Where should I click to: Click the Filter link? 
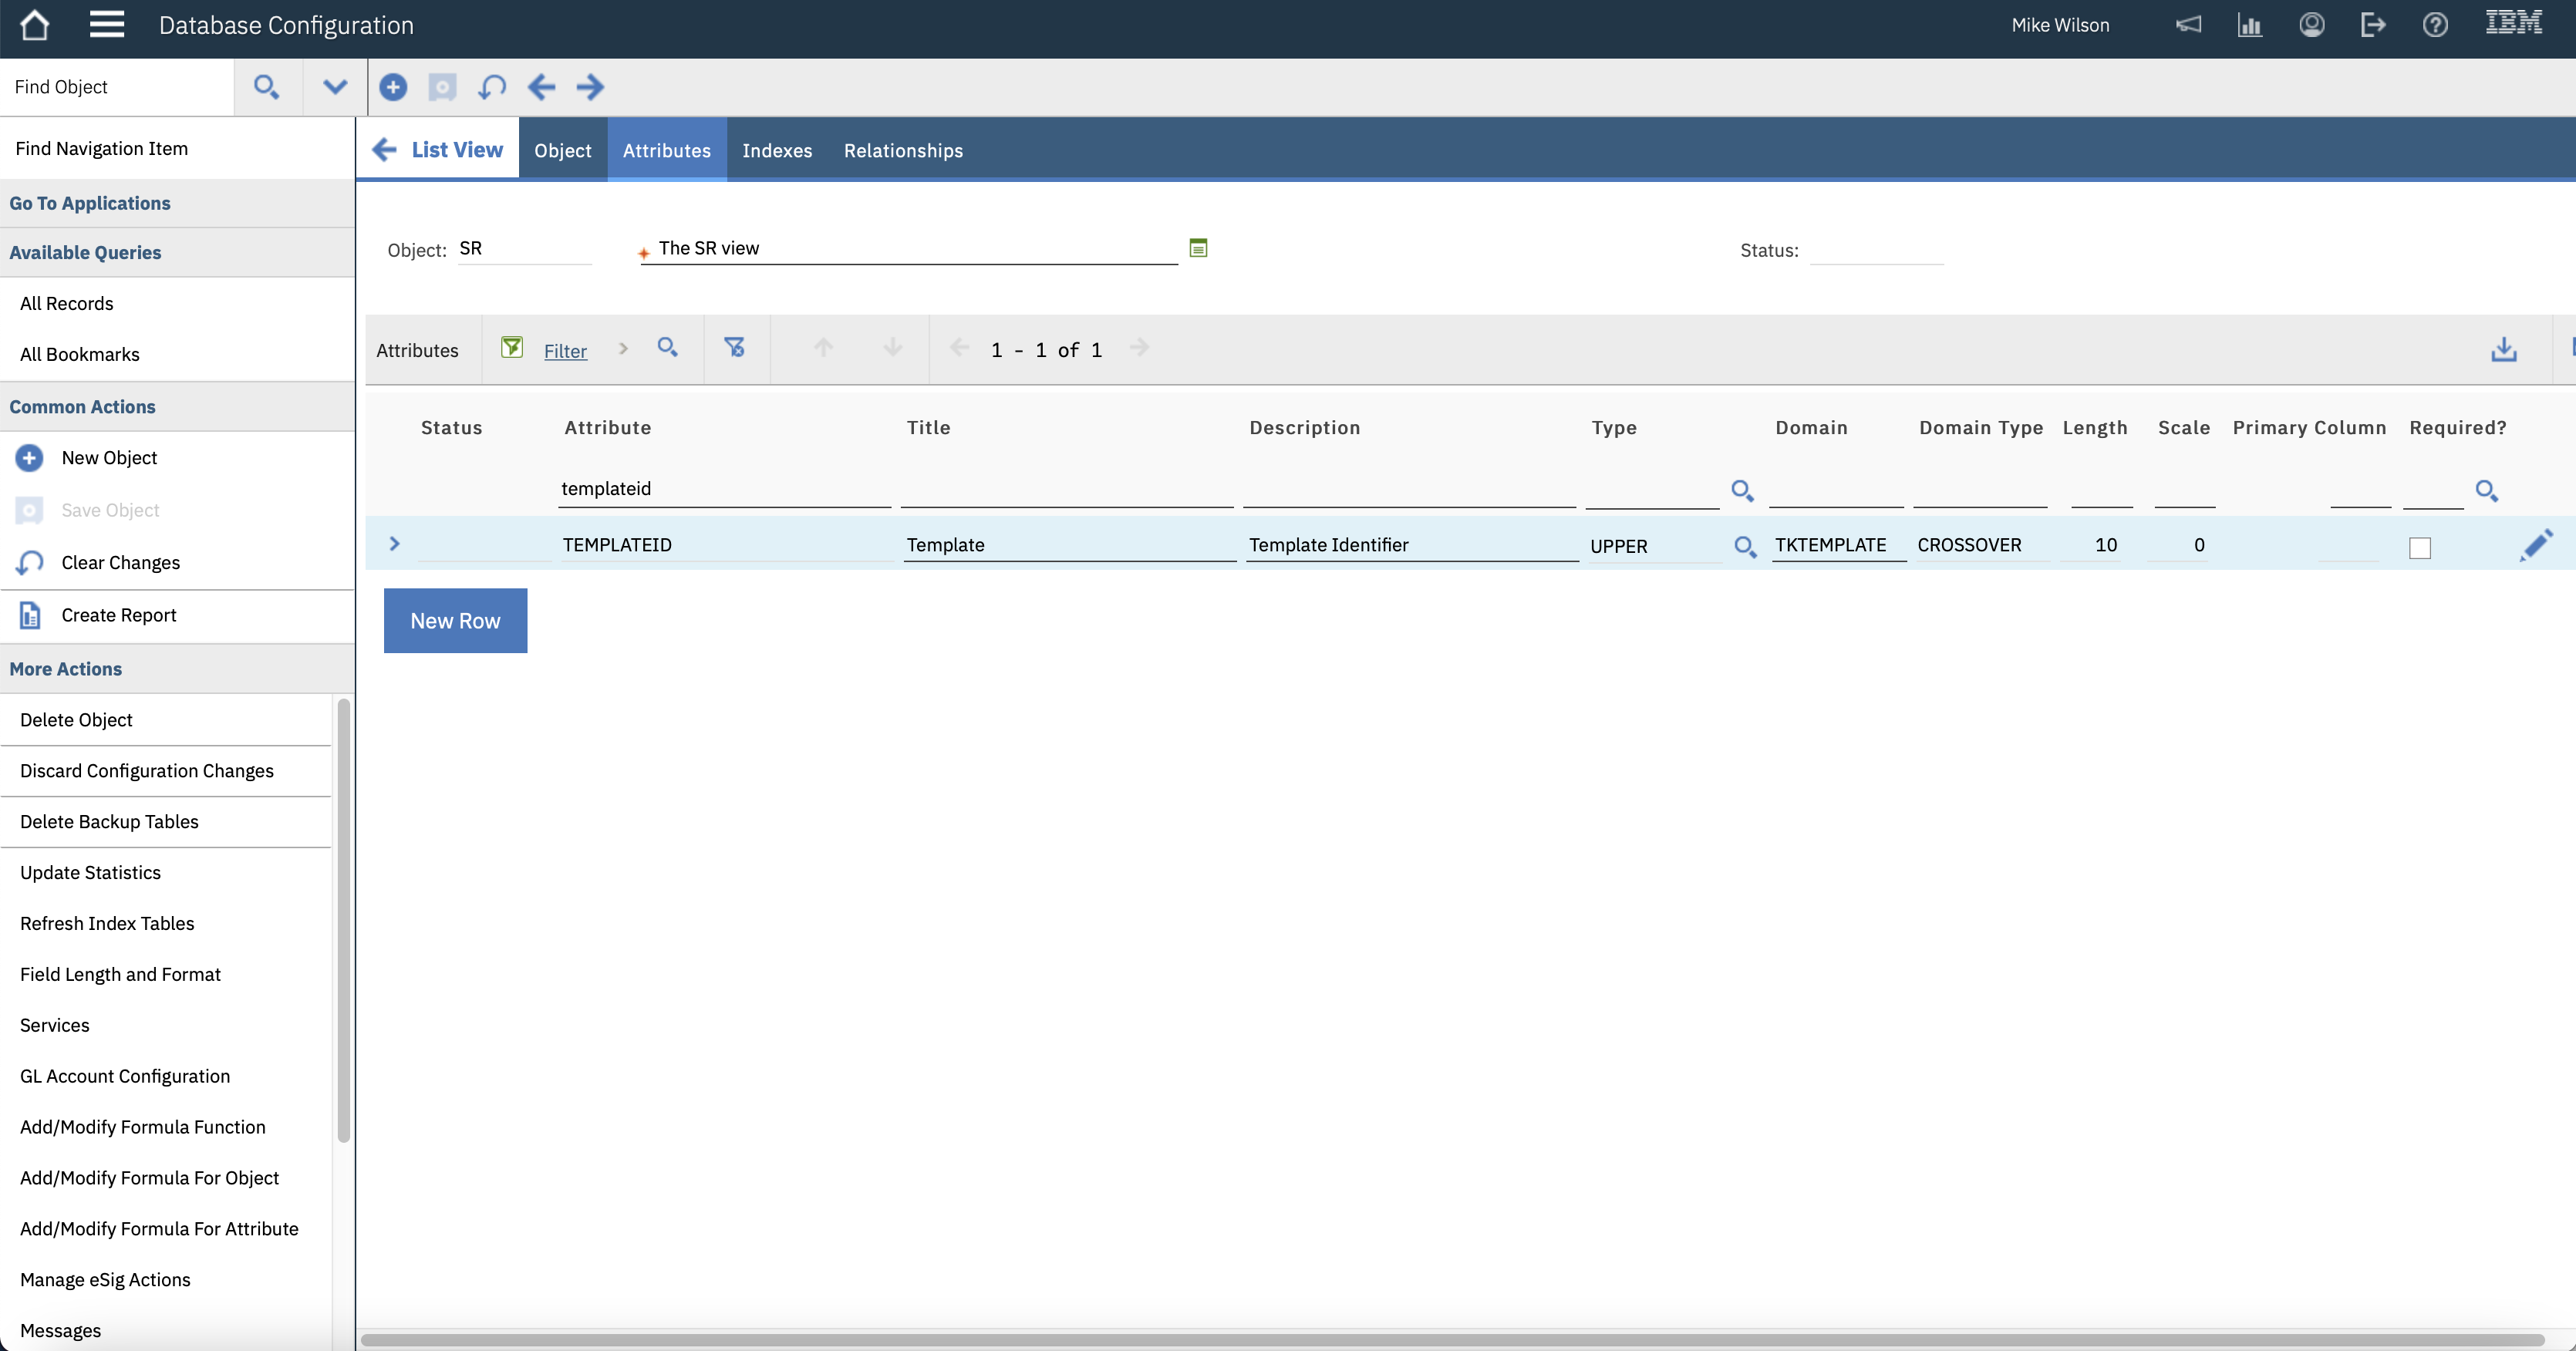pos(565,351)
